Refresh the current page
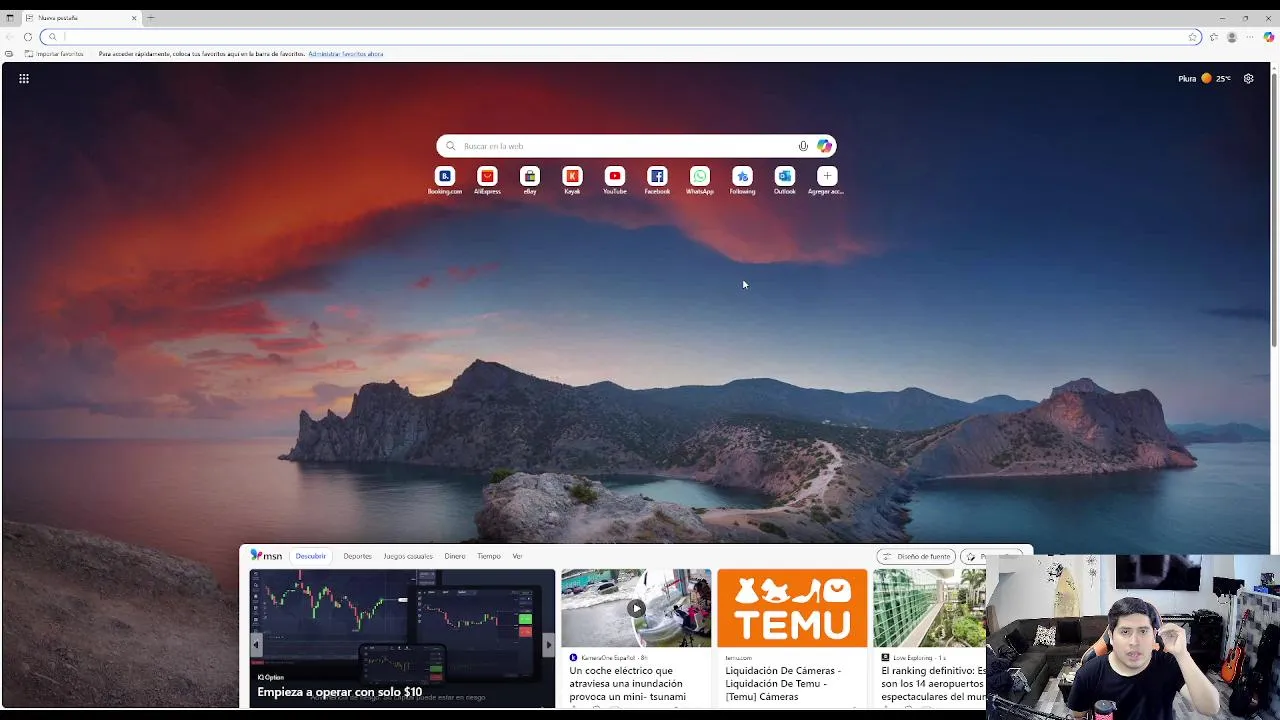The width and height of the screenshot is (1280, 720). point(28,37)
